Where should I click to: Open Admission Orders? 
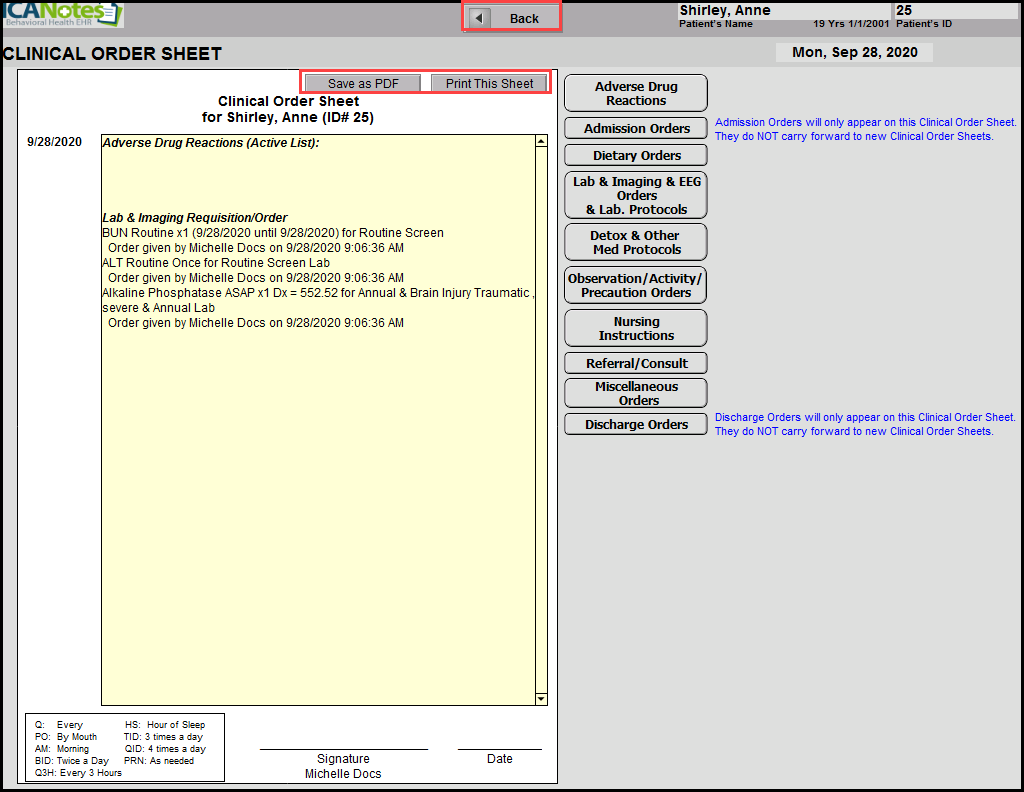(635, 128)
